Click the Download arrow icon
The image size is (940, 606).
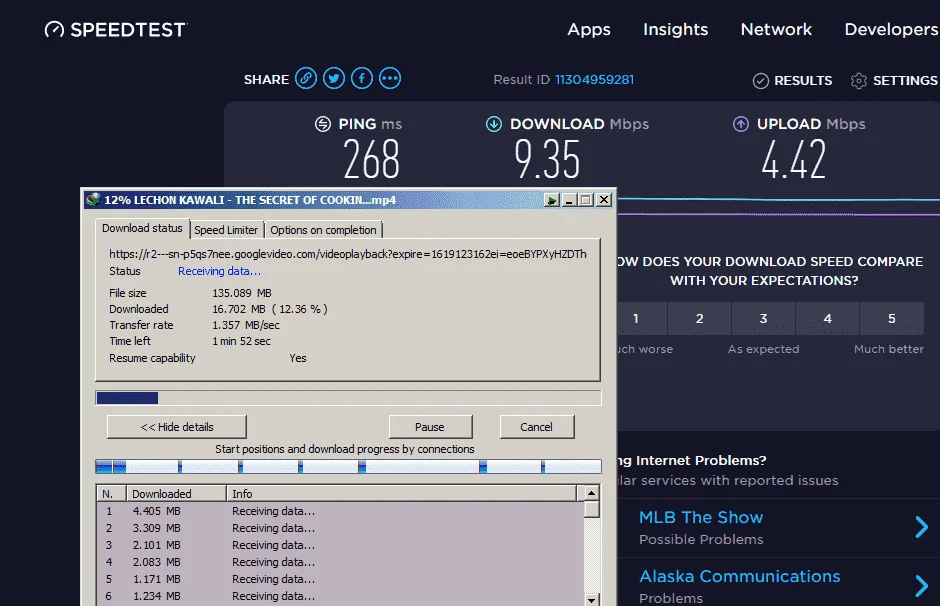494,124
